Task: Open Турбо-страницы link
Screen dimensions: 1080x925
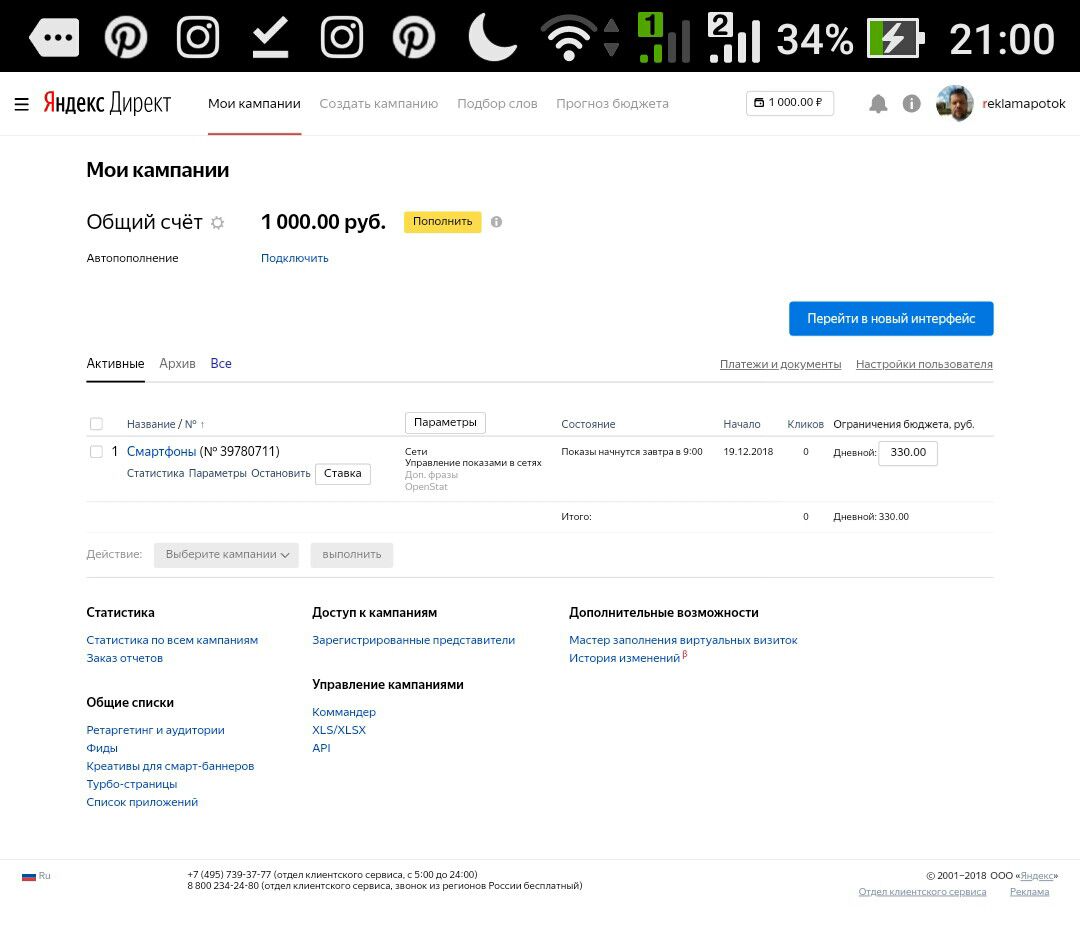Action: (x=132, y=784)
